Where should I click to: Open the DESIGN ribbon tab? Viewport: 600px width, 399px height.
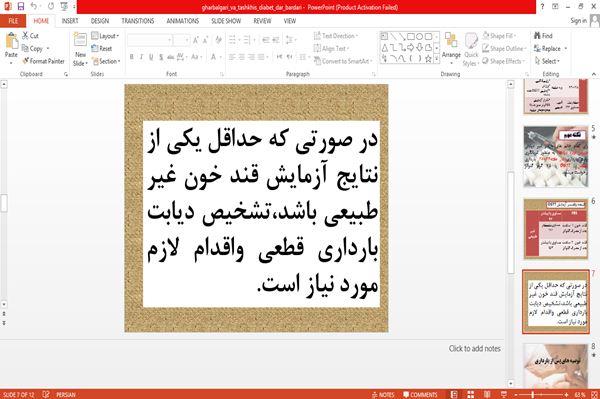pos(100,21)
